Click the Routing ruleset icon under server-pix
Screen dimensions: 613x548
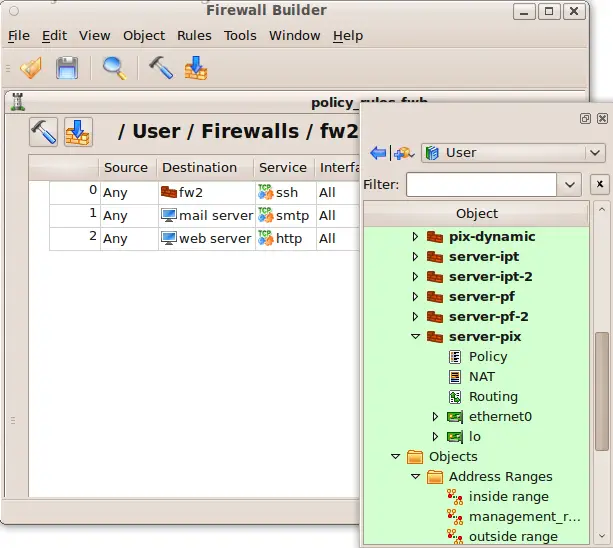[x=455, y=397]
